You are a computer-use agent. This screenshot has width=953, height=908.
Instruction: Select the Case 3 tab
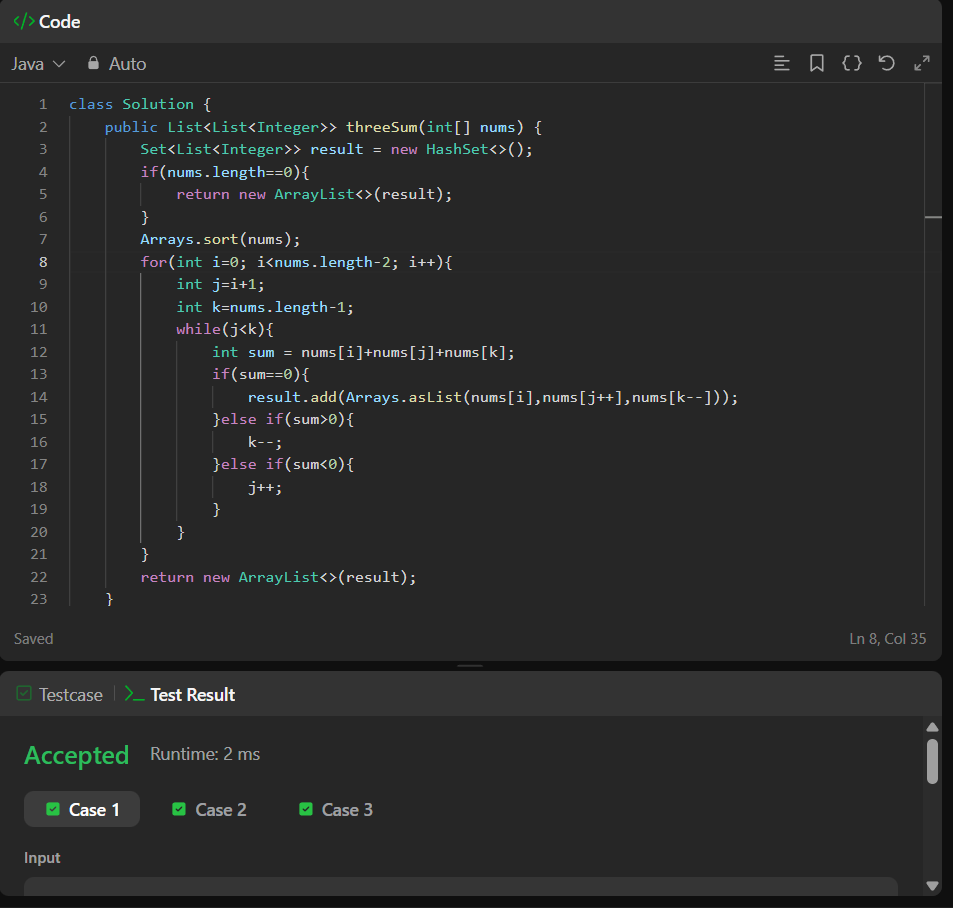pyautogui.click(x=335, y=810)
